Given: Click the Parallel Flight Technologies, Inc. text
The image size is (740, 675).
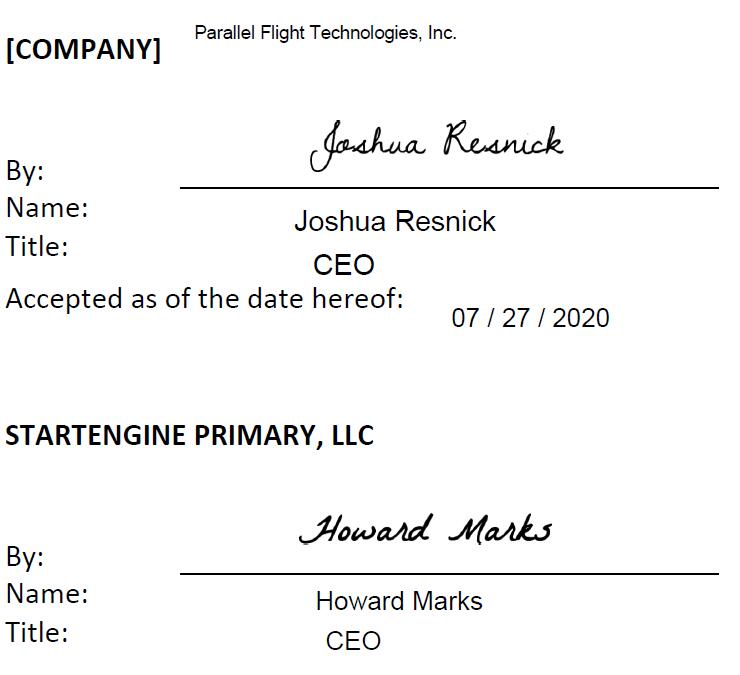Looking at the screenshot, I should (x=325, y=33).
